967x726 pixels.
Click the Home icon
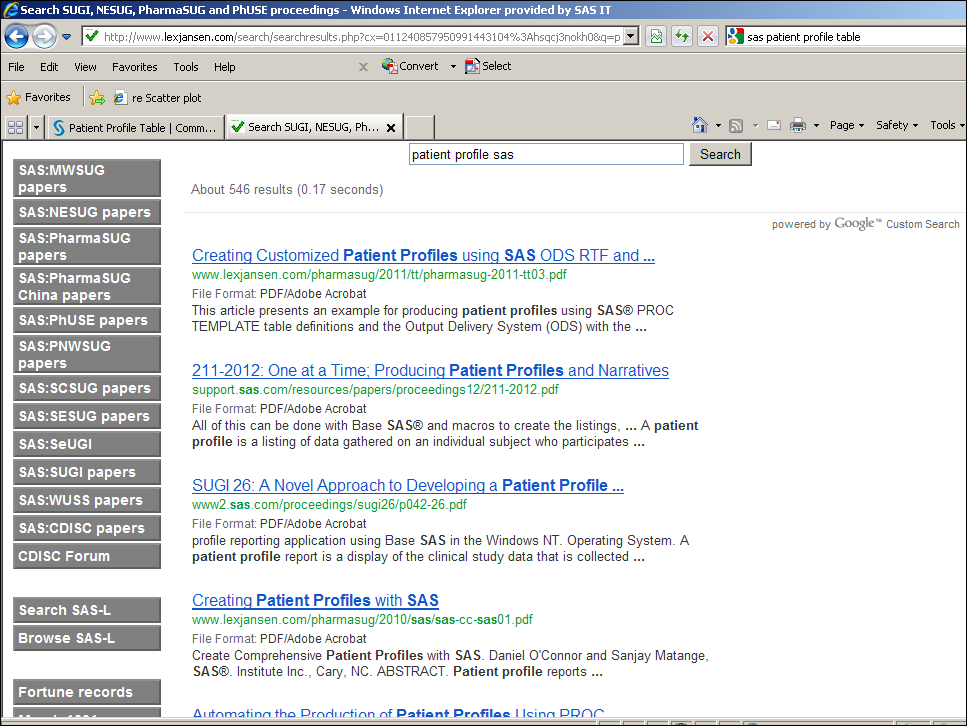pyautogui.click(x=700, y=125)
